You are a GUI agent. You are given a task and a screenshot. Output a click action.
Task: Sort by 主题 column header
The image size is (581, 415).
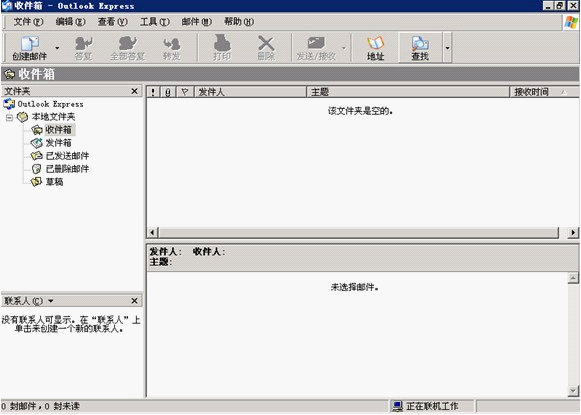tap(408, 92)
